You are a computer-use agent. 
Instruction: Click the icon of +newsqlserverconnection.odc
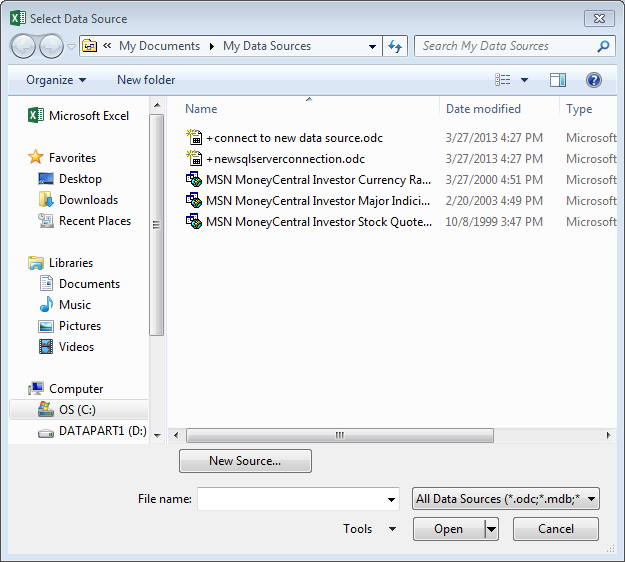click(x=194, y=158)
